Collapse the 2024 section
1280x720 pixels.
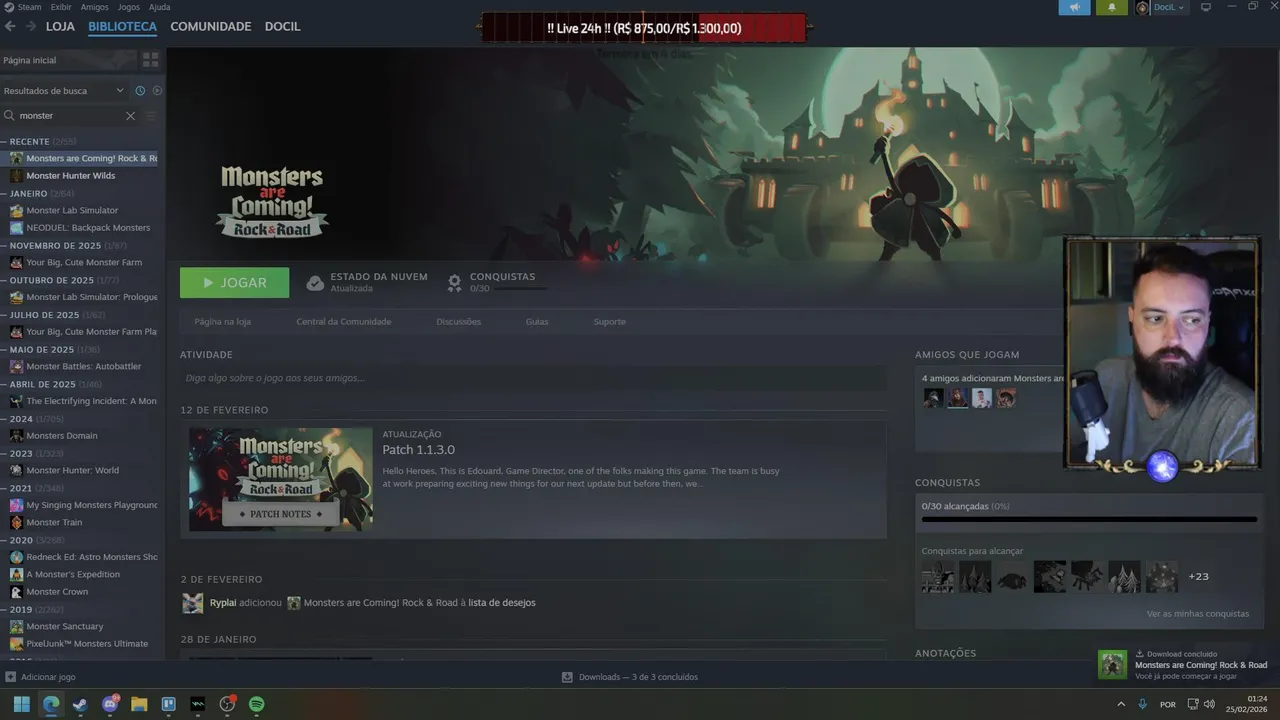coord(4,419)
